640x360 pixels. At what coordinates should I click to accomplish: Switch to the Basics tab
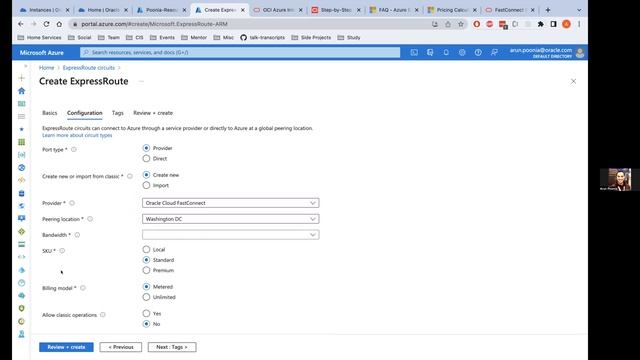50,113
